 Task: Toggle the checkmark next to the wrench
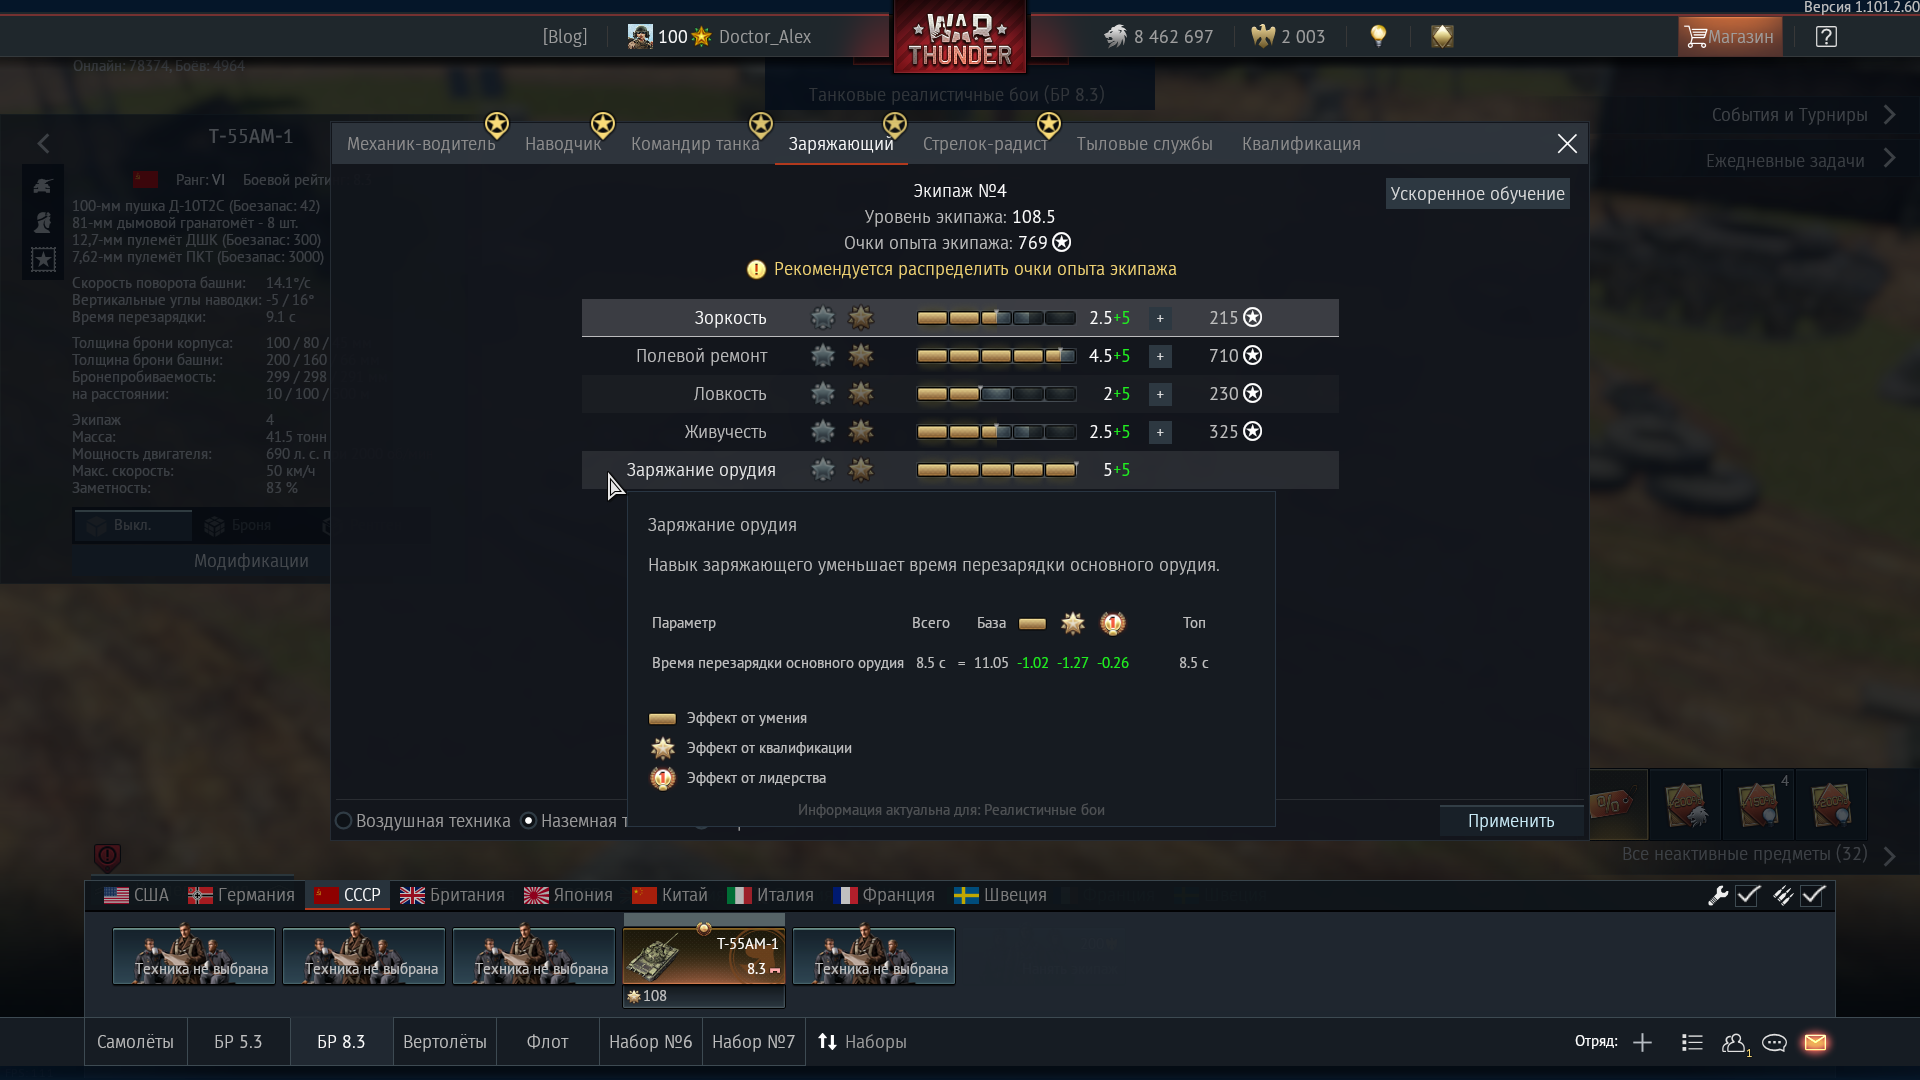1748,896
